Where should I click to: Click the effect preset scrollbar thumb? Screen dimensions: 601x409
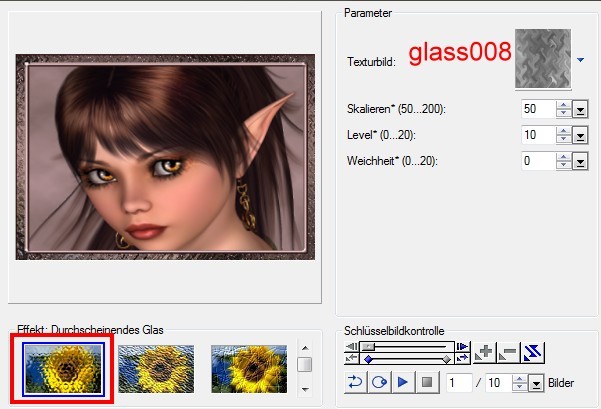pyautogui.click(x=305, y=364)
